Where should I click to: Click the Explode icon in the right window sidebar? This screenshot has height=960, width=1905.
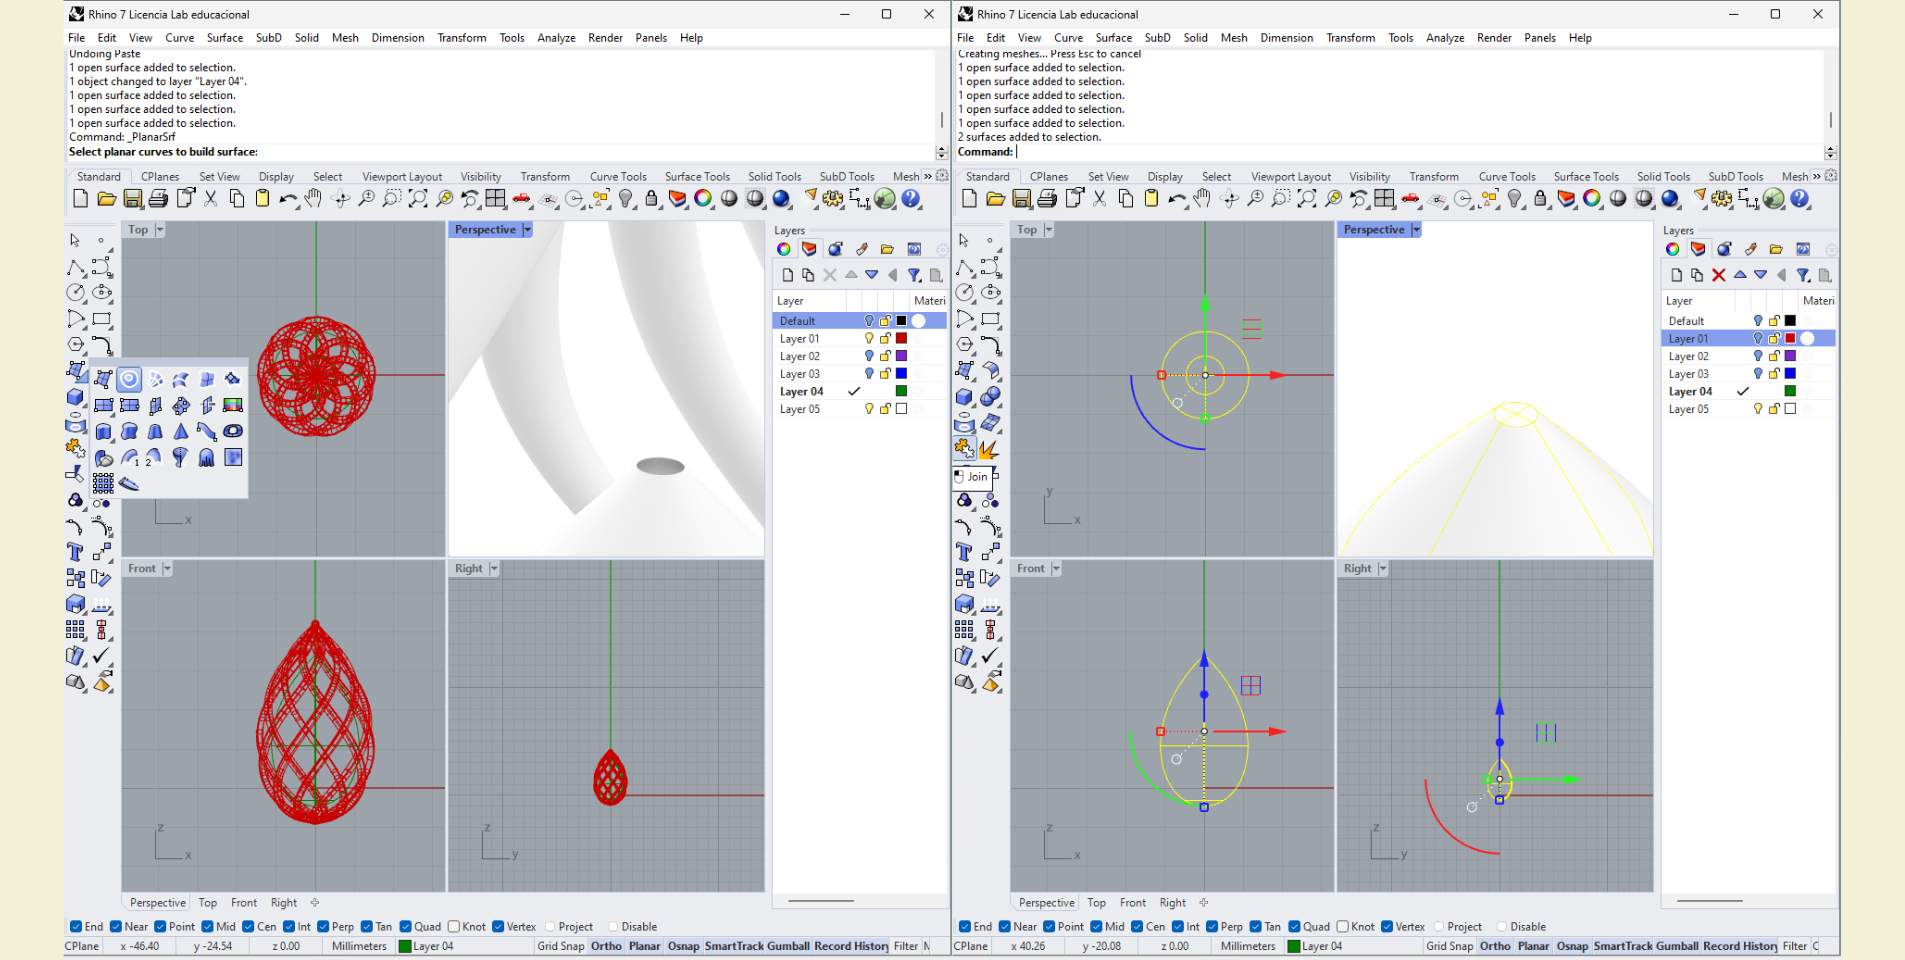(x=990, y=449)
